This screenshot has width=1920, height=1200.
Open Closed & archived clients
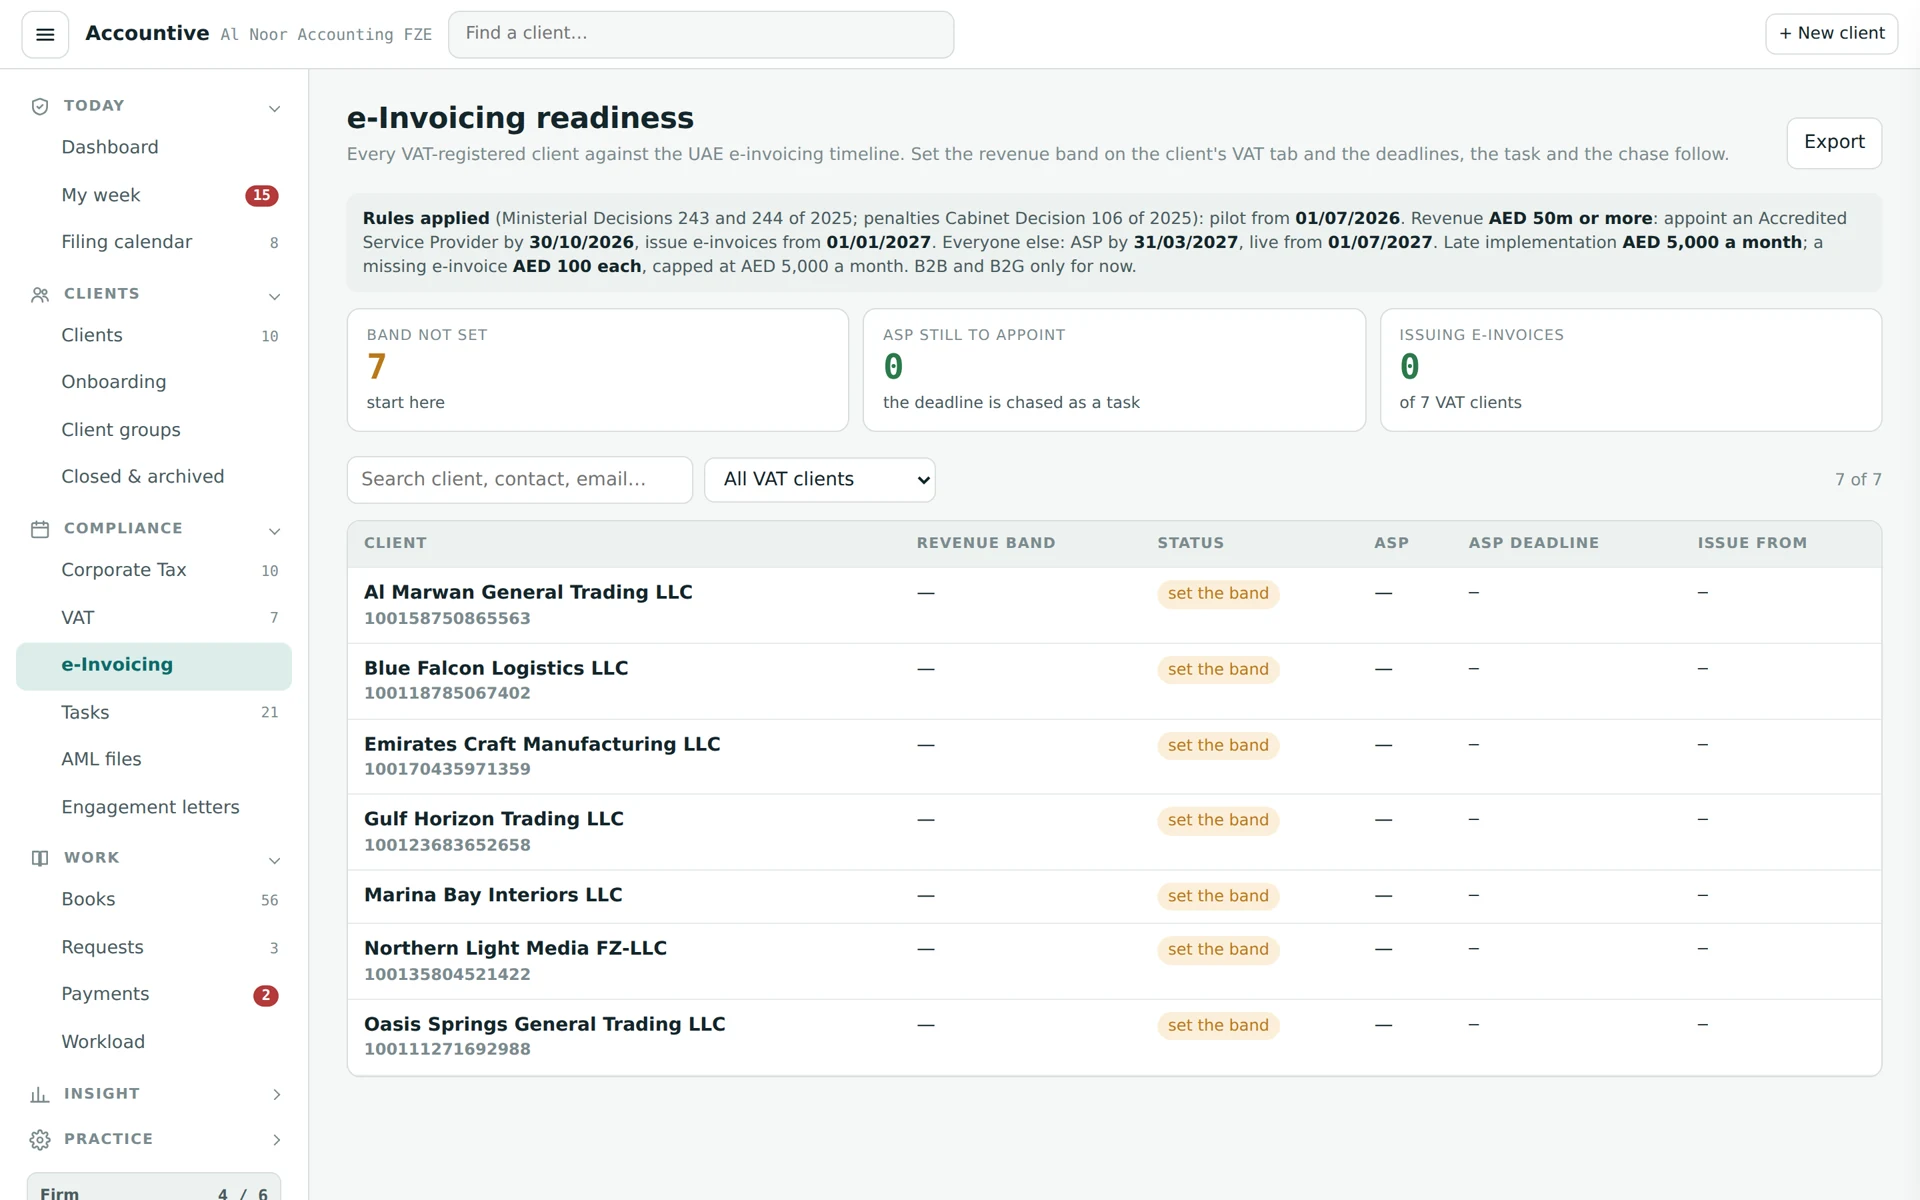pyautogui.click(x=154, y=477)
